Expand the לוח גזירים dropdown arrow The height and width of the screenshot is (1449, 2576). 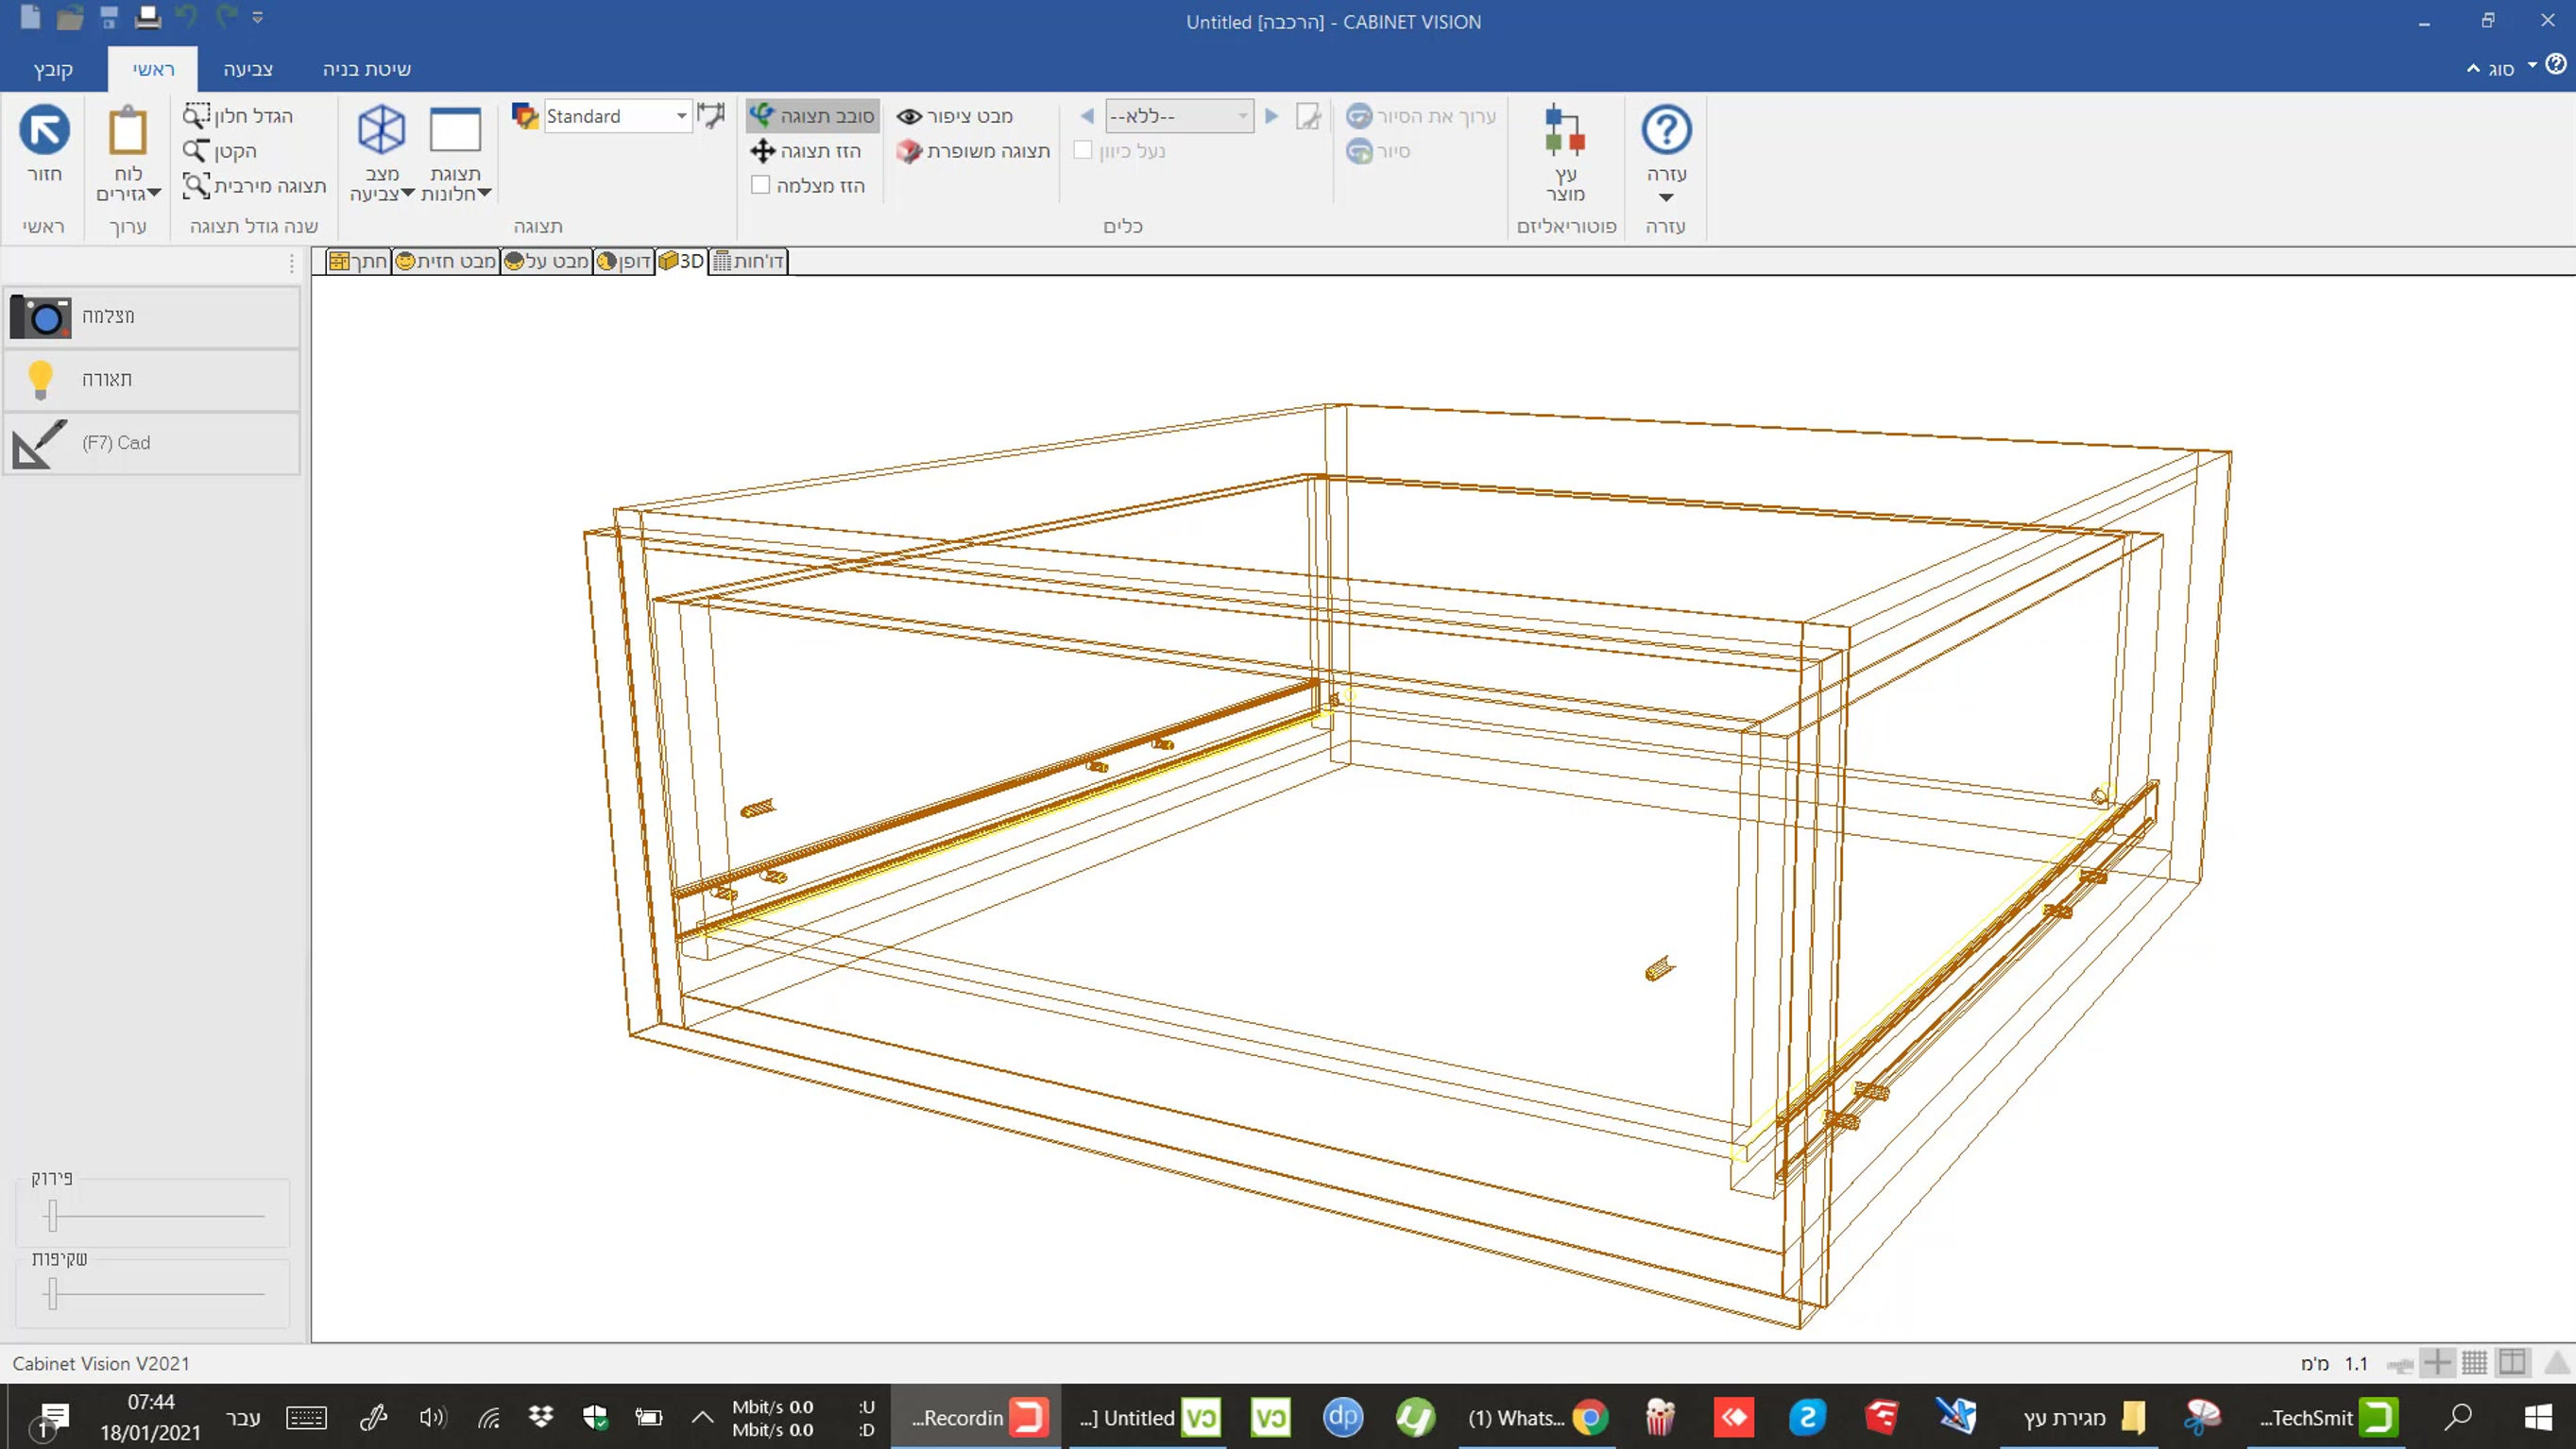click(x=154, y=193)
